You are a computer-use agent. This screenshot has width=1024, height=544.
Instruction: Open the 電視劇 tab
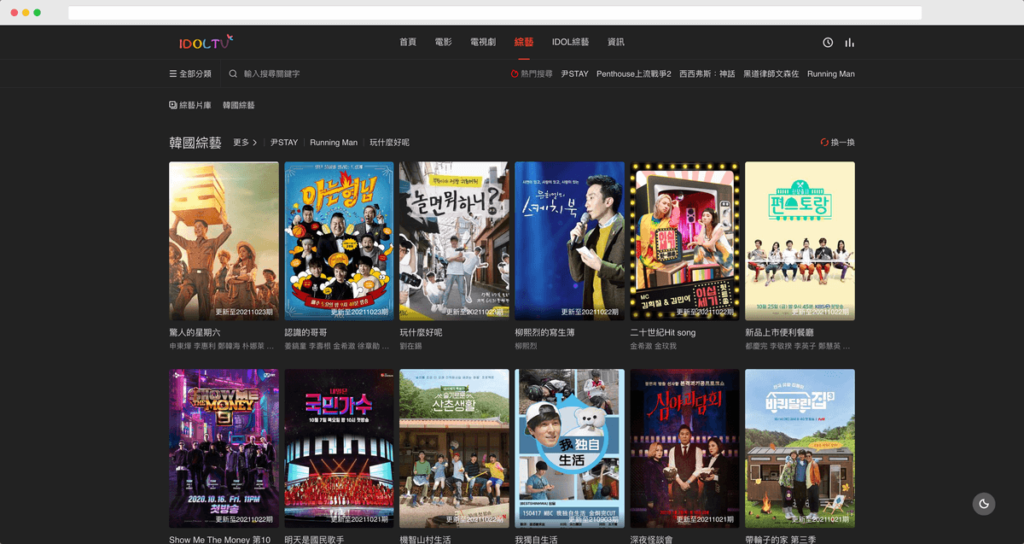pyautogui.click(x=483, y=42)
